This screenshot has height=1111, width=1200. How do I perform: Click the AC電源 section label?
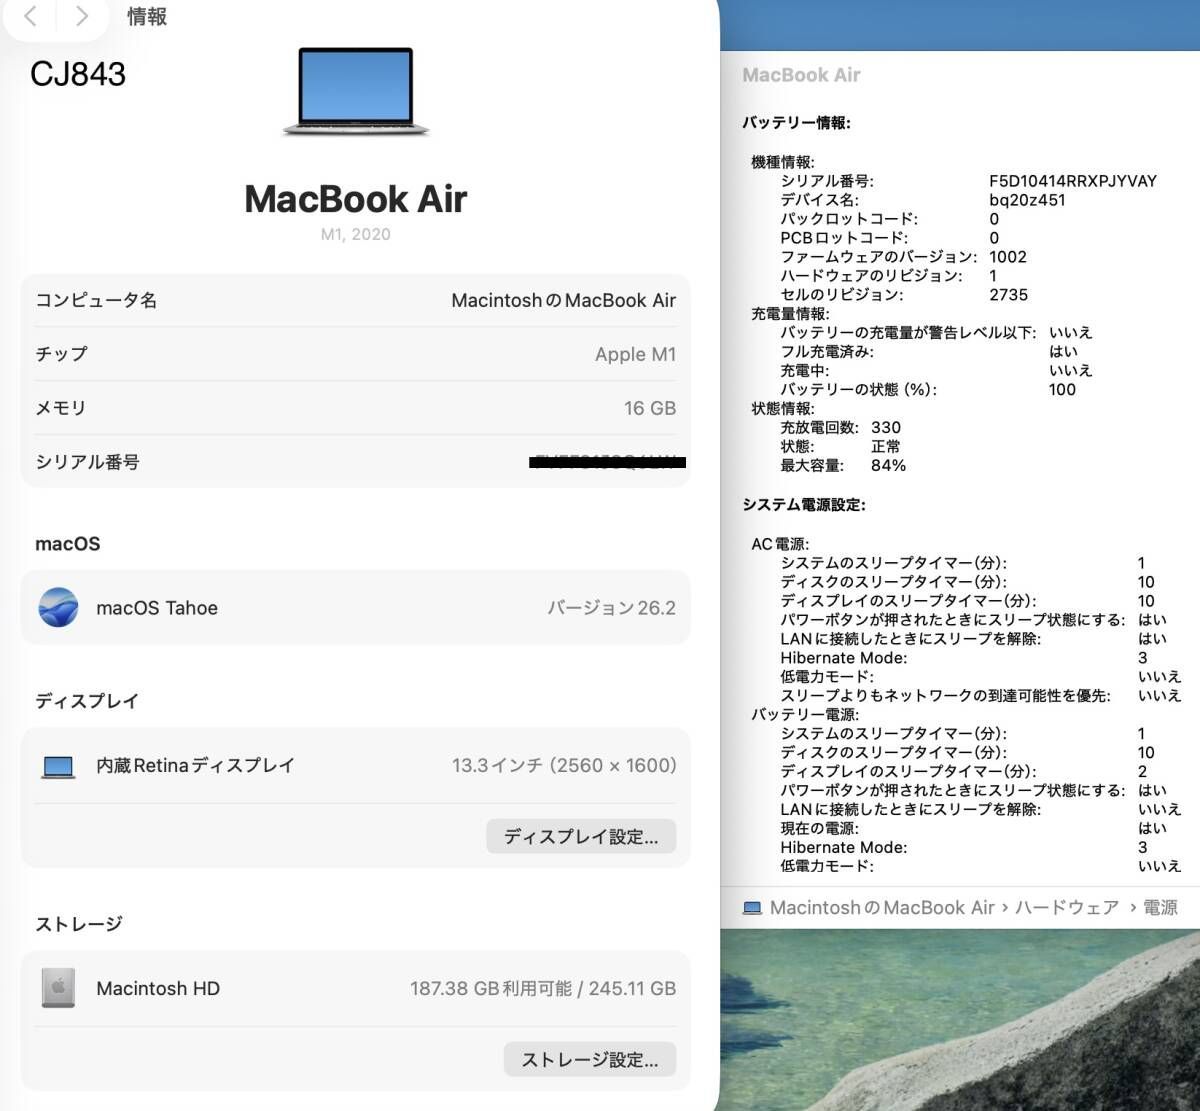tap(780, 544)
